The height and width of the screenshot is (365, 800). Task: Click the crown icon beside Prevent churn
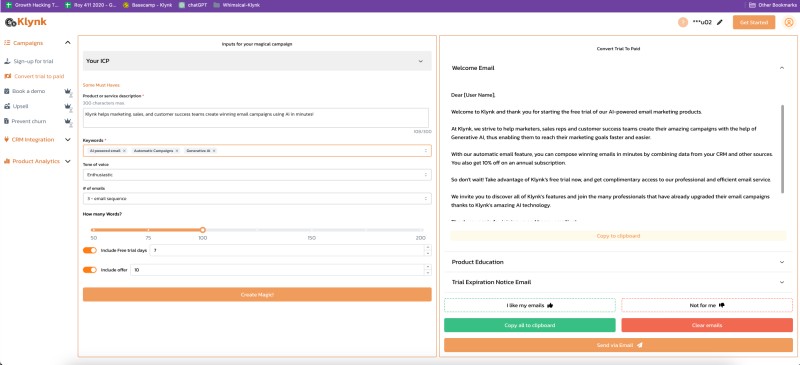click(x=67, y=121)
